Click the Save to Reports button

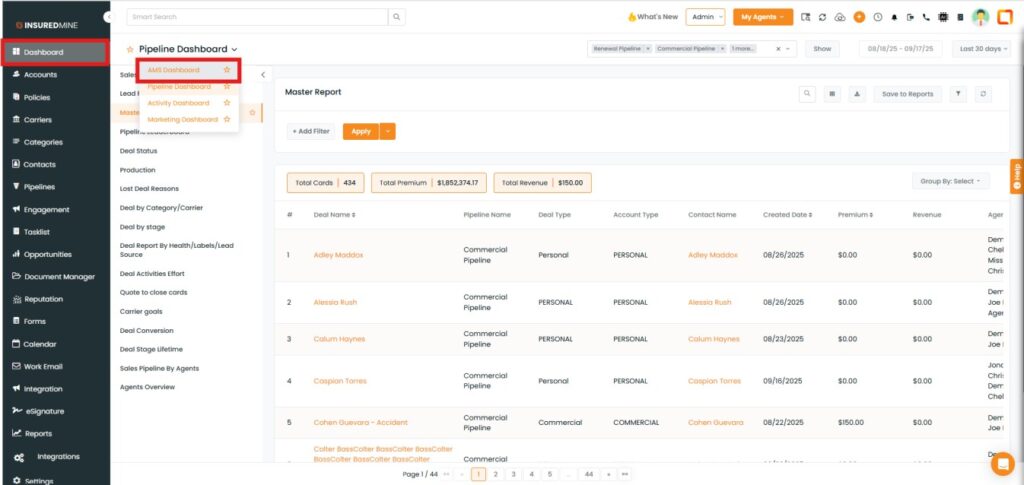[x=907, y=94]
